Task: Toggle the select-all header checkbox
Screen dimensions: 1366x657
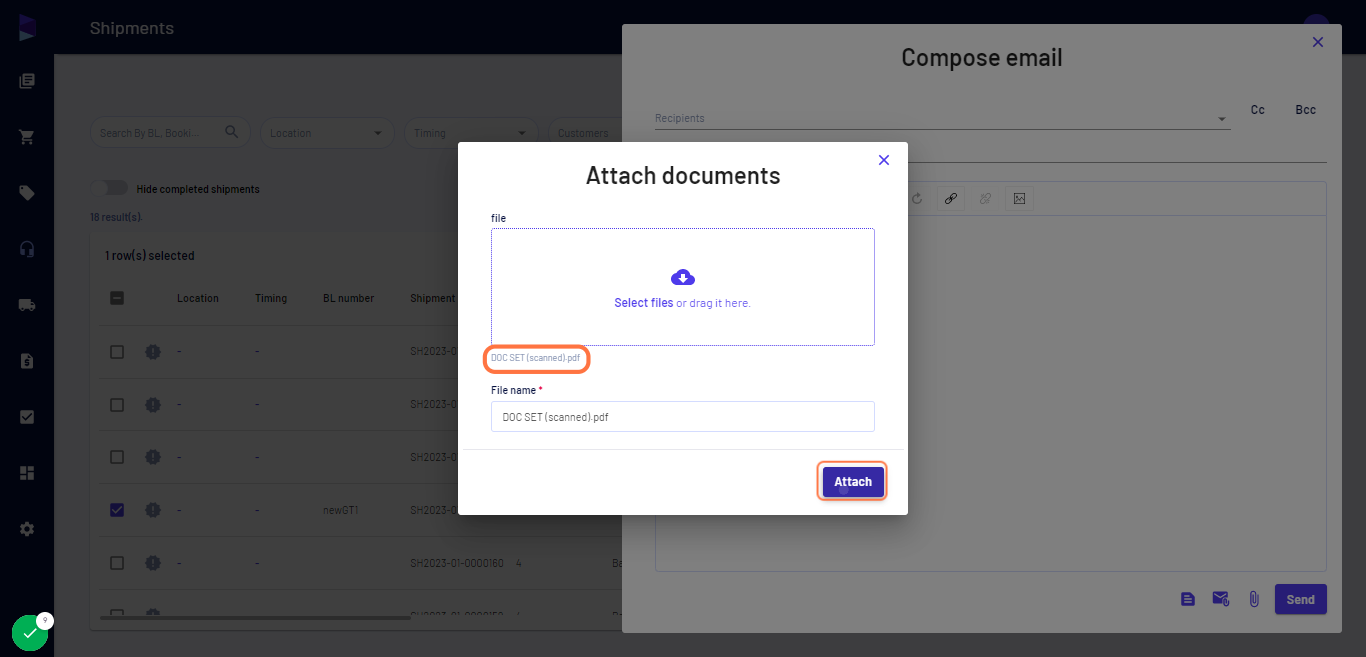Action: pyautogui.click(x=117, y=298)
